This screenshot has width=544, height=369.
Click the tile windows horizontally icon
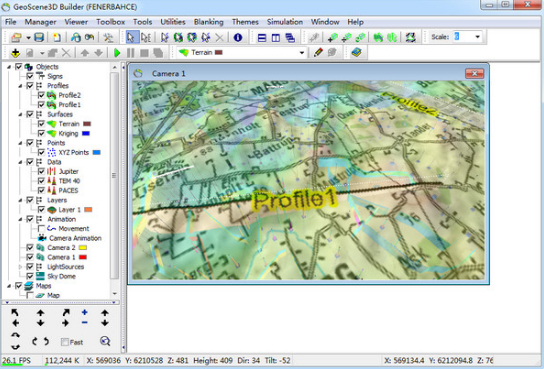[262, 37]
